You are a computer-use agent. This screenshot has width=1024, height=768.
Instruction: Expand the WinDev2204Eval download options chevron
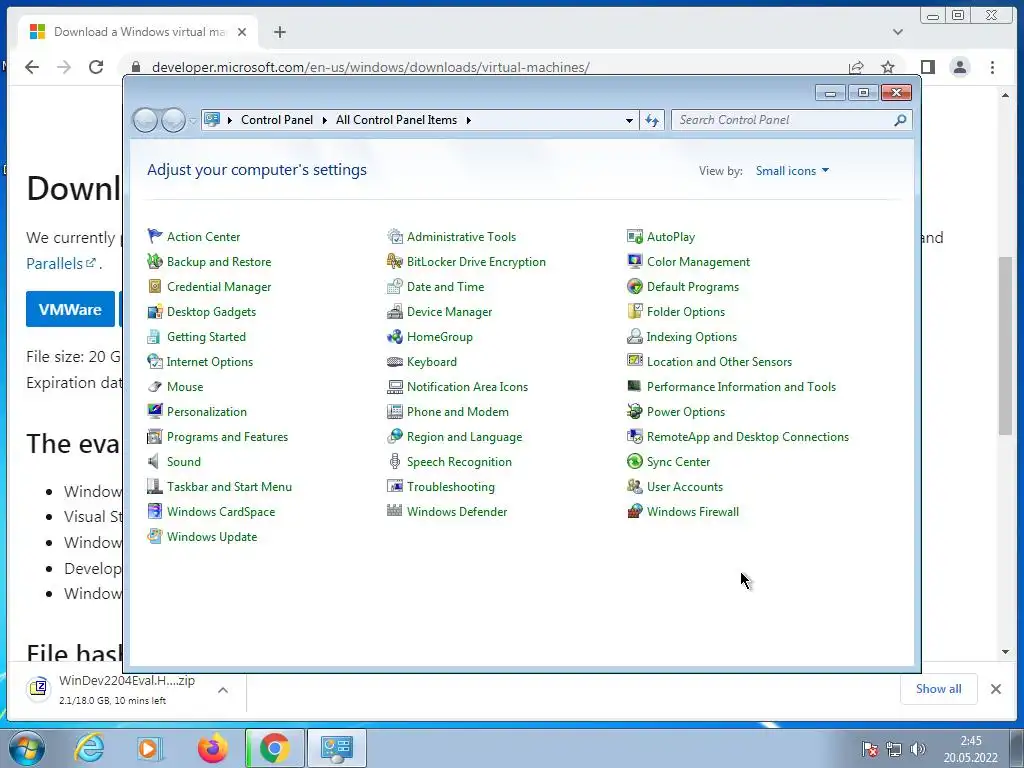coord(223,690)
